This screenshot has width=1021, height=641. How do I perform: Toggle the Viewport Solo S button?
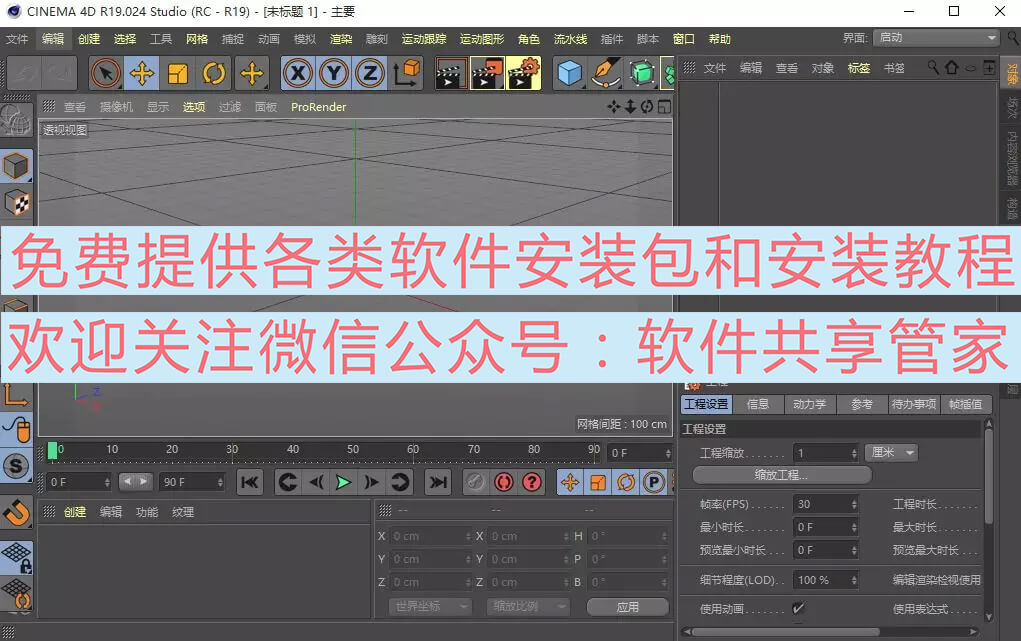[16, 466]
